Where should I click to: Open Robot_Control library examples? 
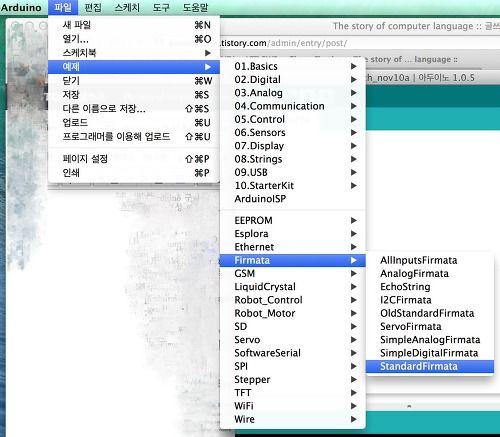click(x=293, y=300)
